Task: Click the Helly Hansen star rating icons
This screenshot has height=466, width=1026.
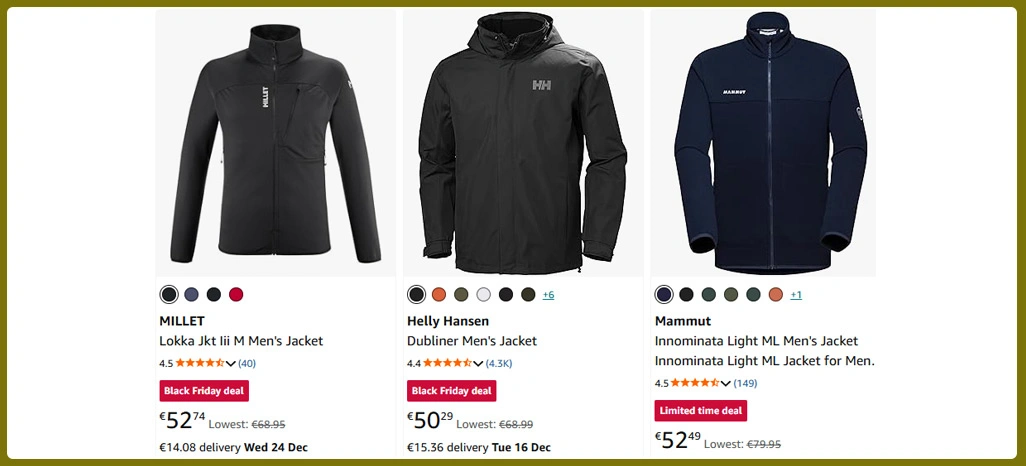Action: tap(447, 363)
